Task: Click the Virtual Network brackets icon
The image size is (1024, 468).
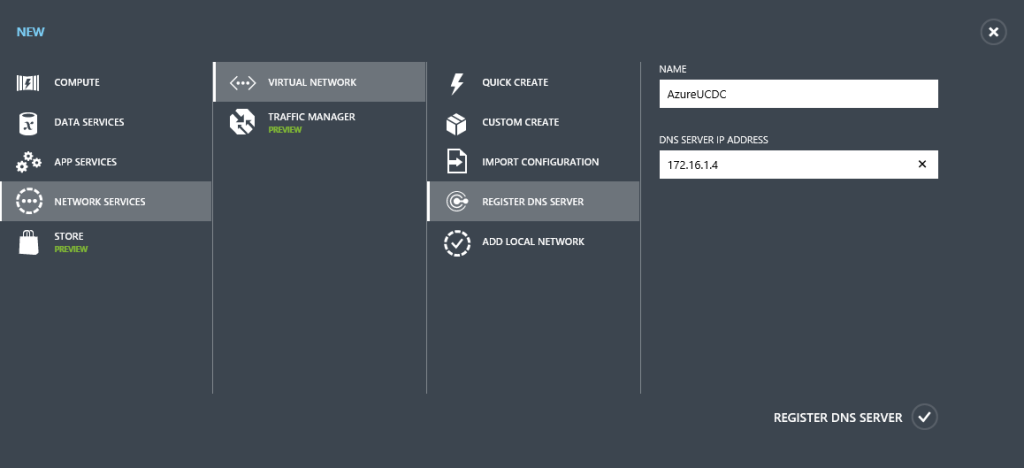Action: [x=242, y=83]
